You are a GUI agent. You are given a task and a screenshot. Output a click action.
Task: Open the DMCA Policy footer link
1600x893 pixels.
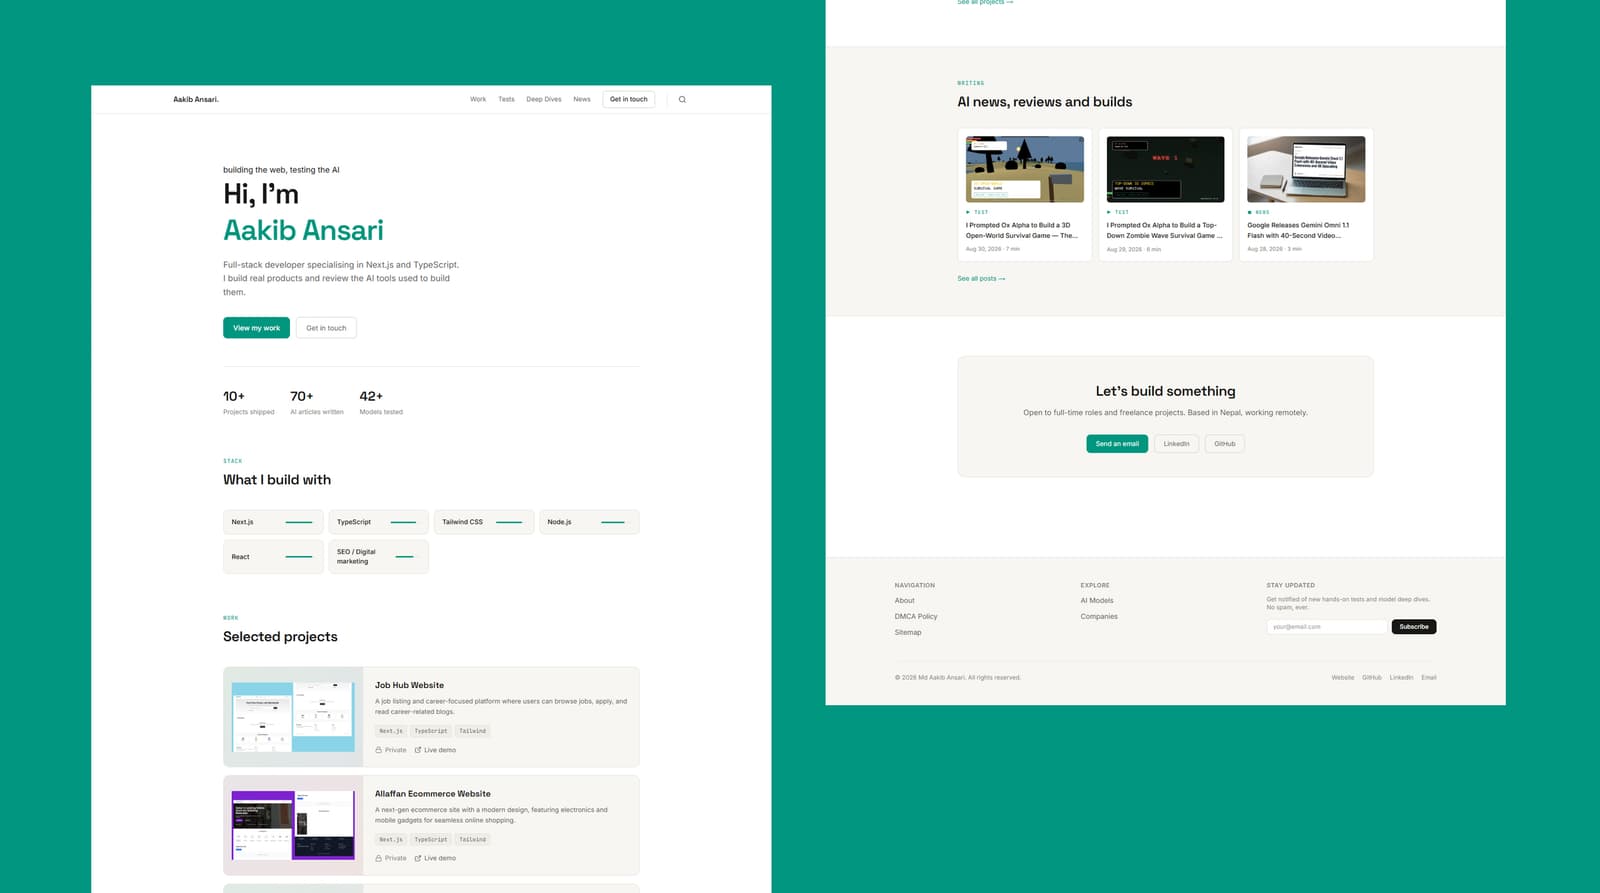click(x=916, y=617)
